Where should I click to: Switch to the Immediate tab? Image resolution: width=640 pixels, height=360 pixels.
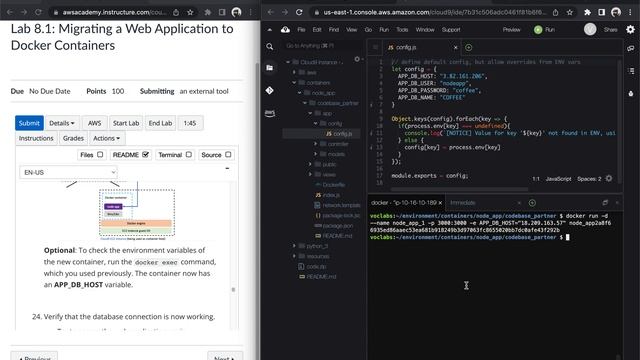point(462,203)
